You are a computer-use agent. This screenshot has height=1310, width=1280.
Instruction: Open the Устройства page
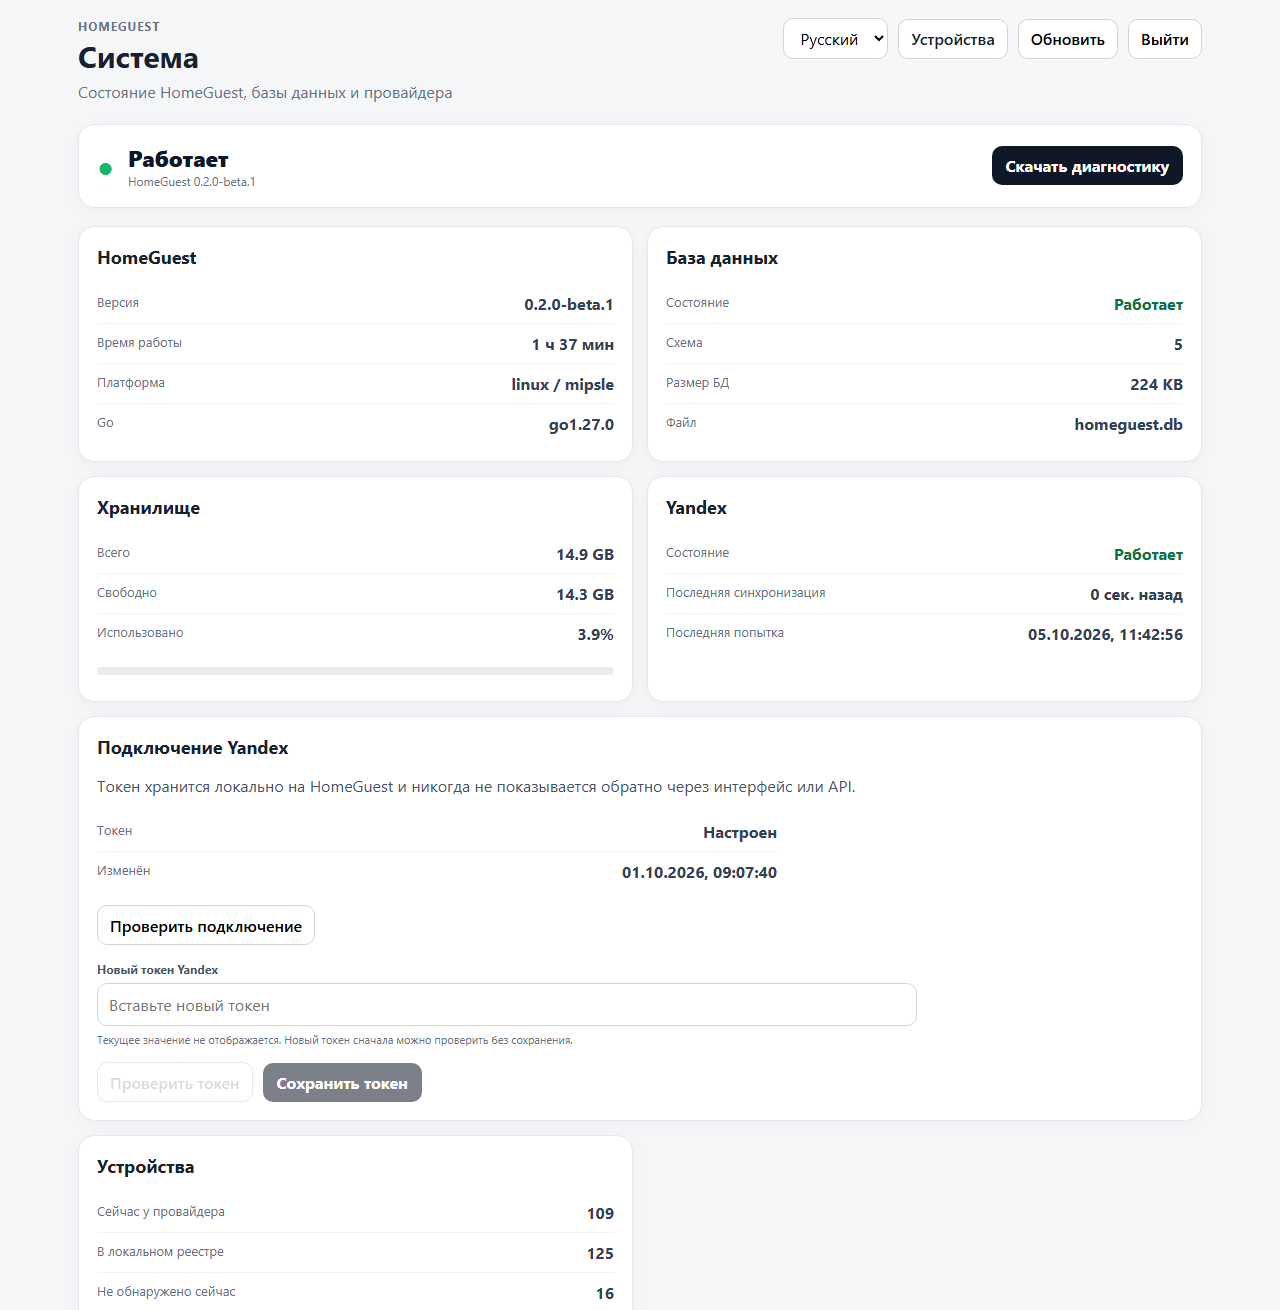[x=953, y=39]
